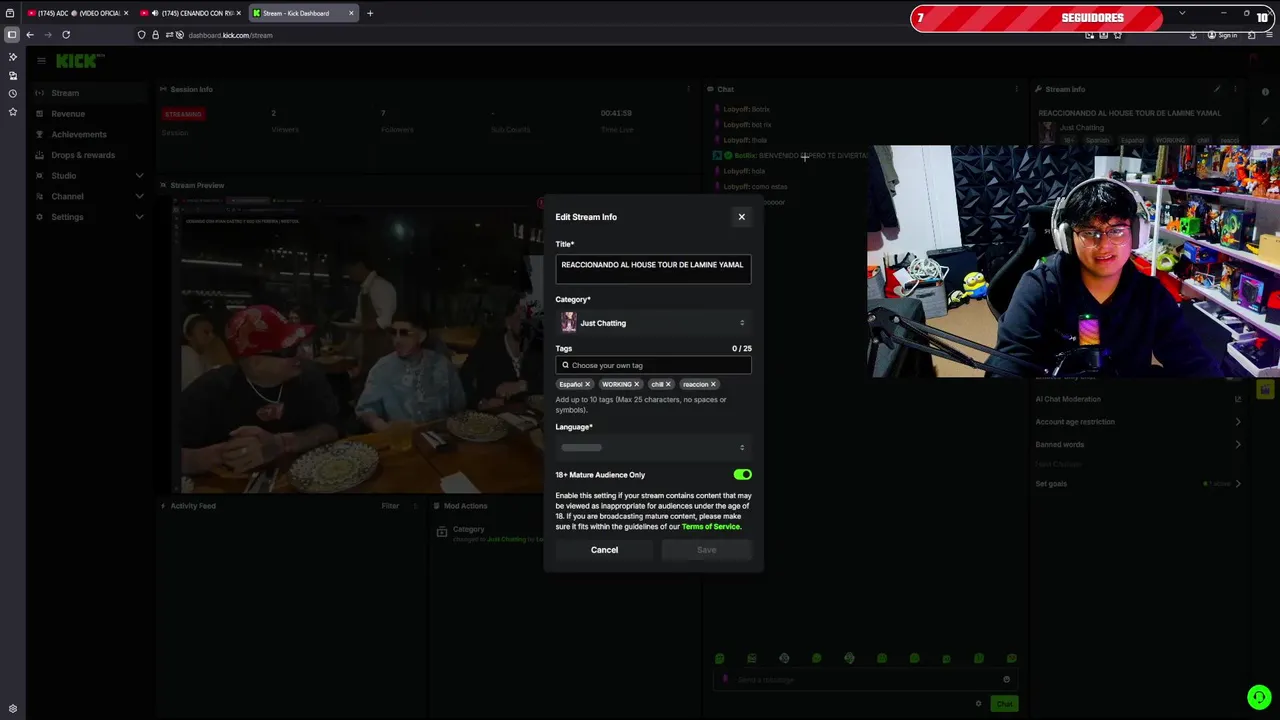Mute audio on the CENANDO CON RY tab
Viewport: 1280px width, 720px height.
(155, 13)
